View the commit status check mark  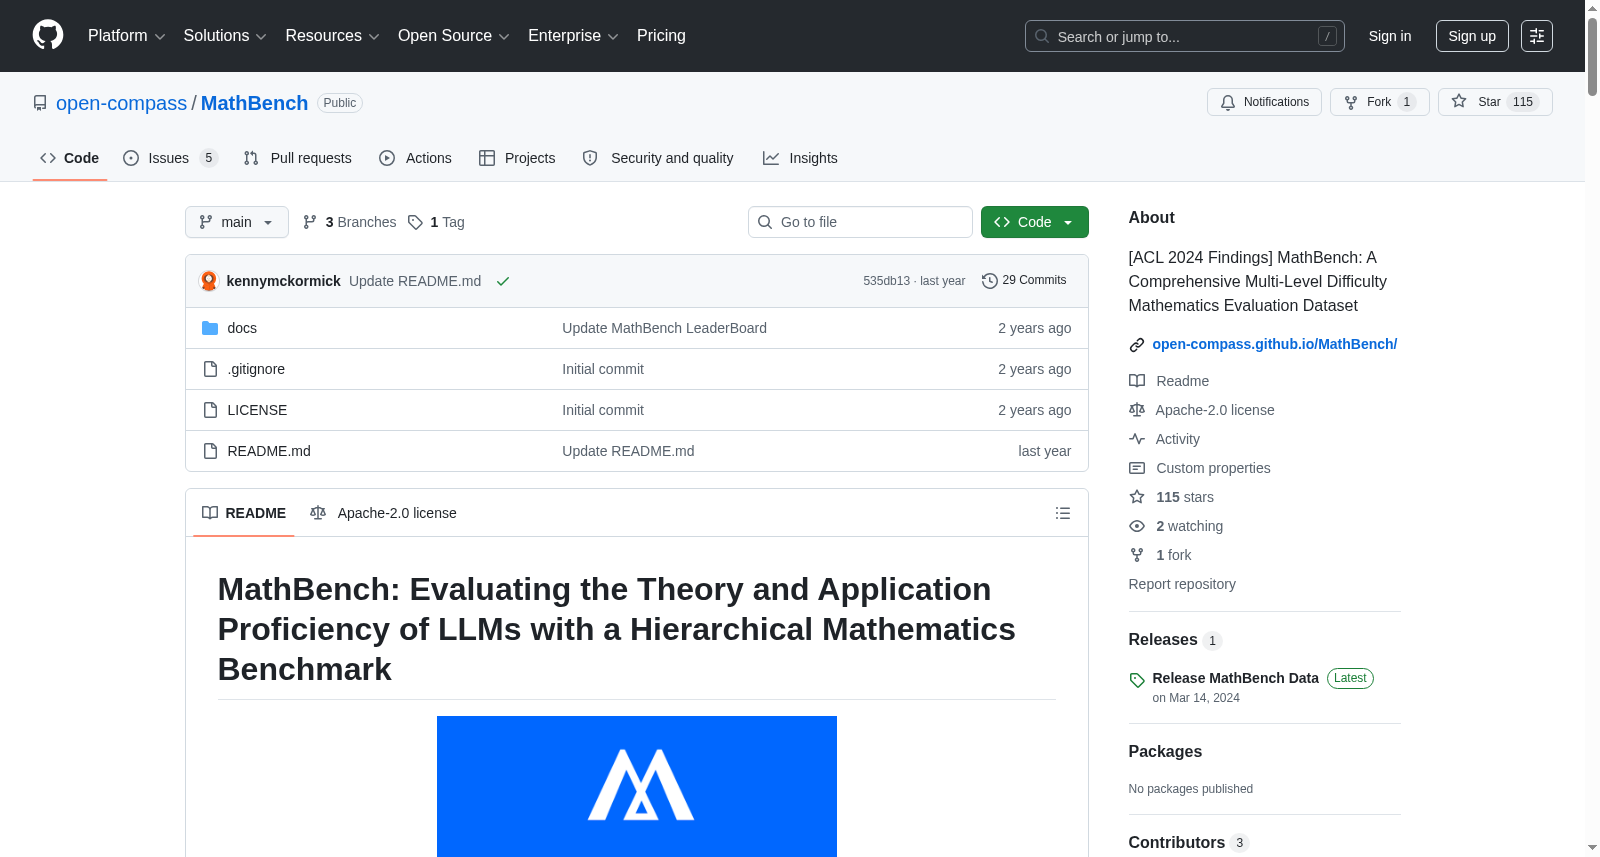pyautogui.click(x=503, y=281)
